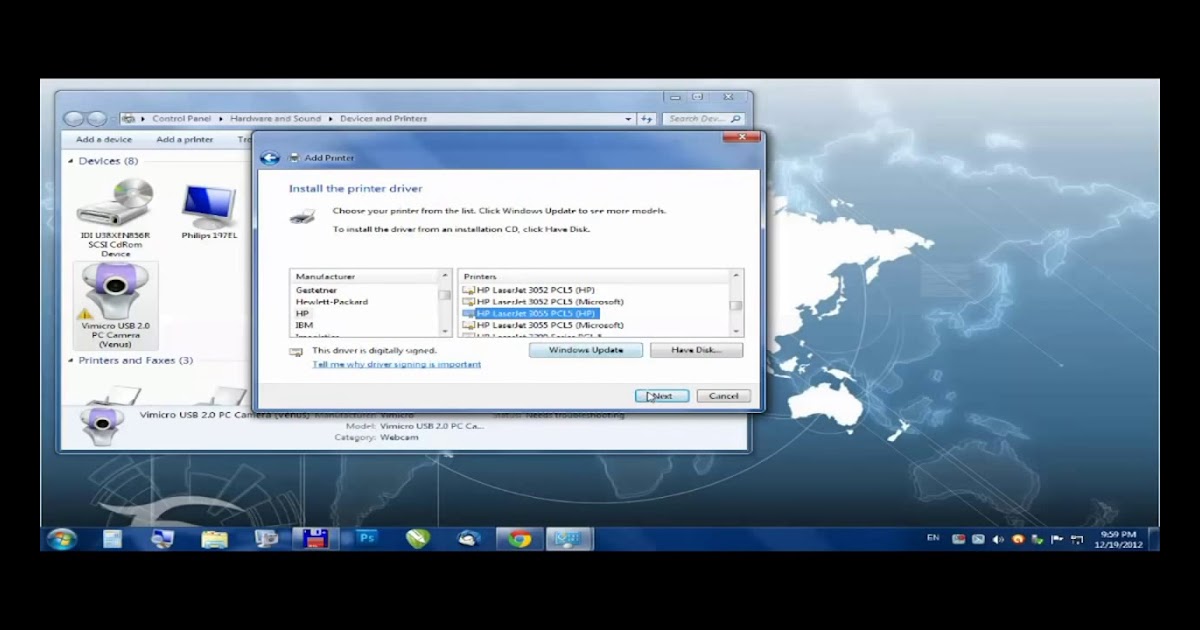1200x630 pixels.
Task: Select Hewlett-Packard in Manufacturer list
Action: coord(332,302)
